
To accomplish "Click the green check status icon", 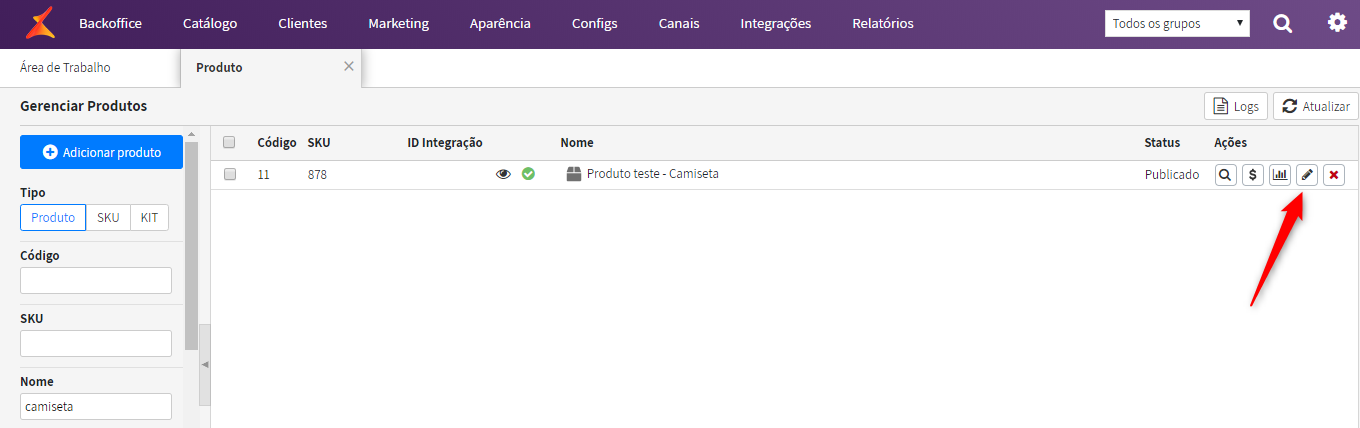I will (528, 174).
